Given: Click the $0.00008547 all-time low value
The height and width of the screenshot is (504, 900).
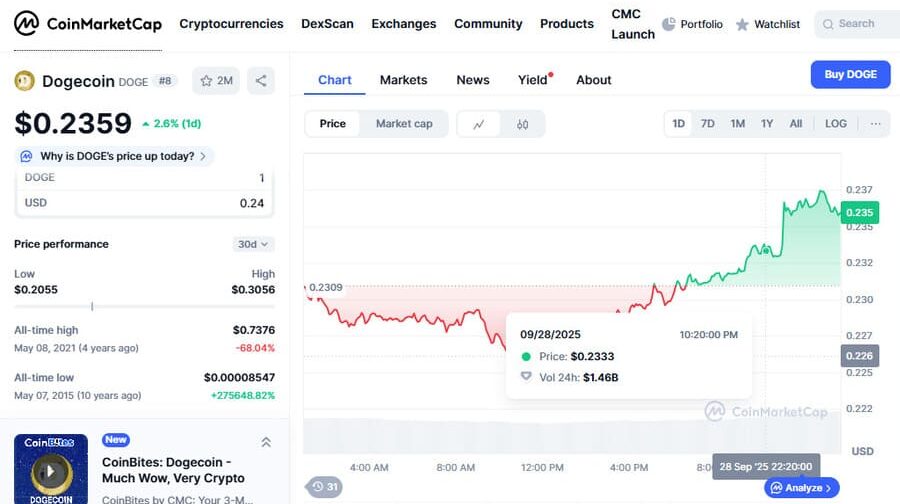Looking at the screenshot, I should coord(239,377).
